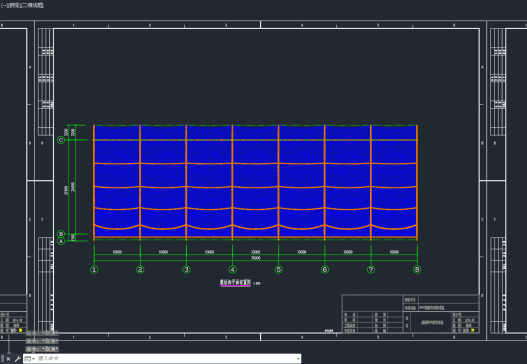Select grid axis bubble C
Screen dimensions: 527x364
pos(61,140)
